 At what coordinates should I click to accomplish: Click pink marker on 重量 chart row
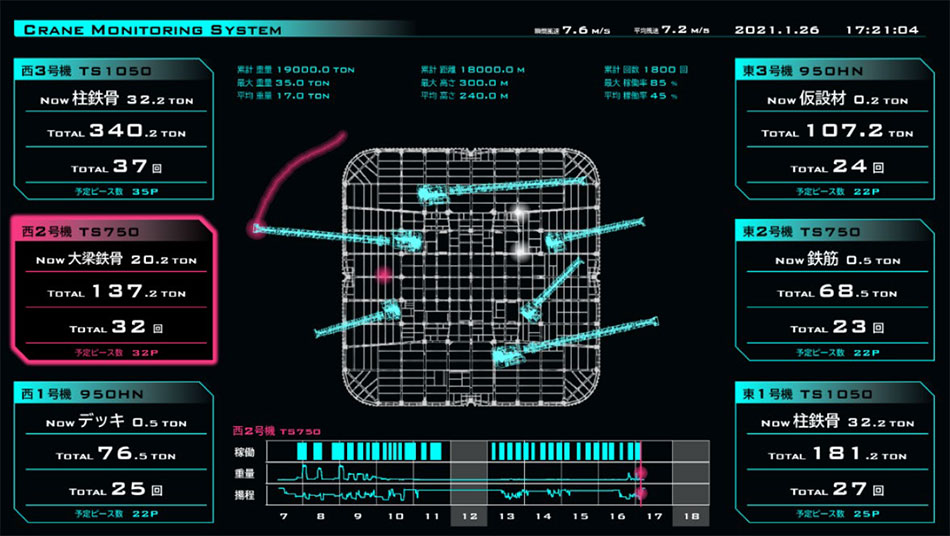coord(640,472)
